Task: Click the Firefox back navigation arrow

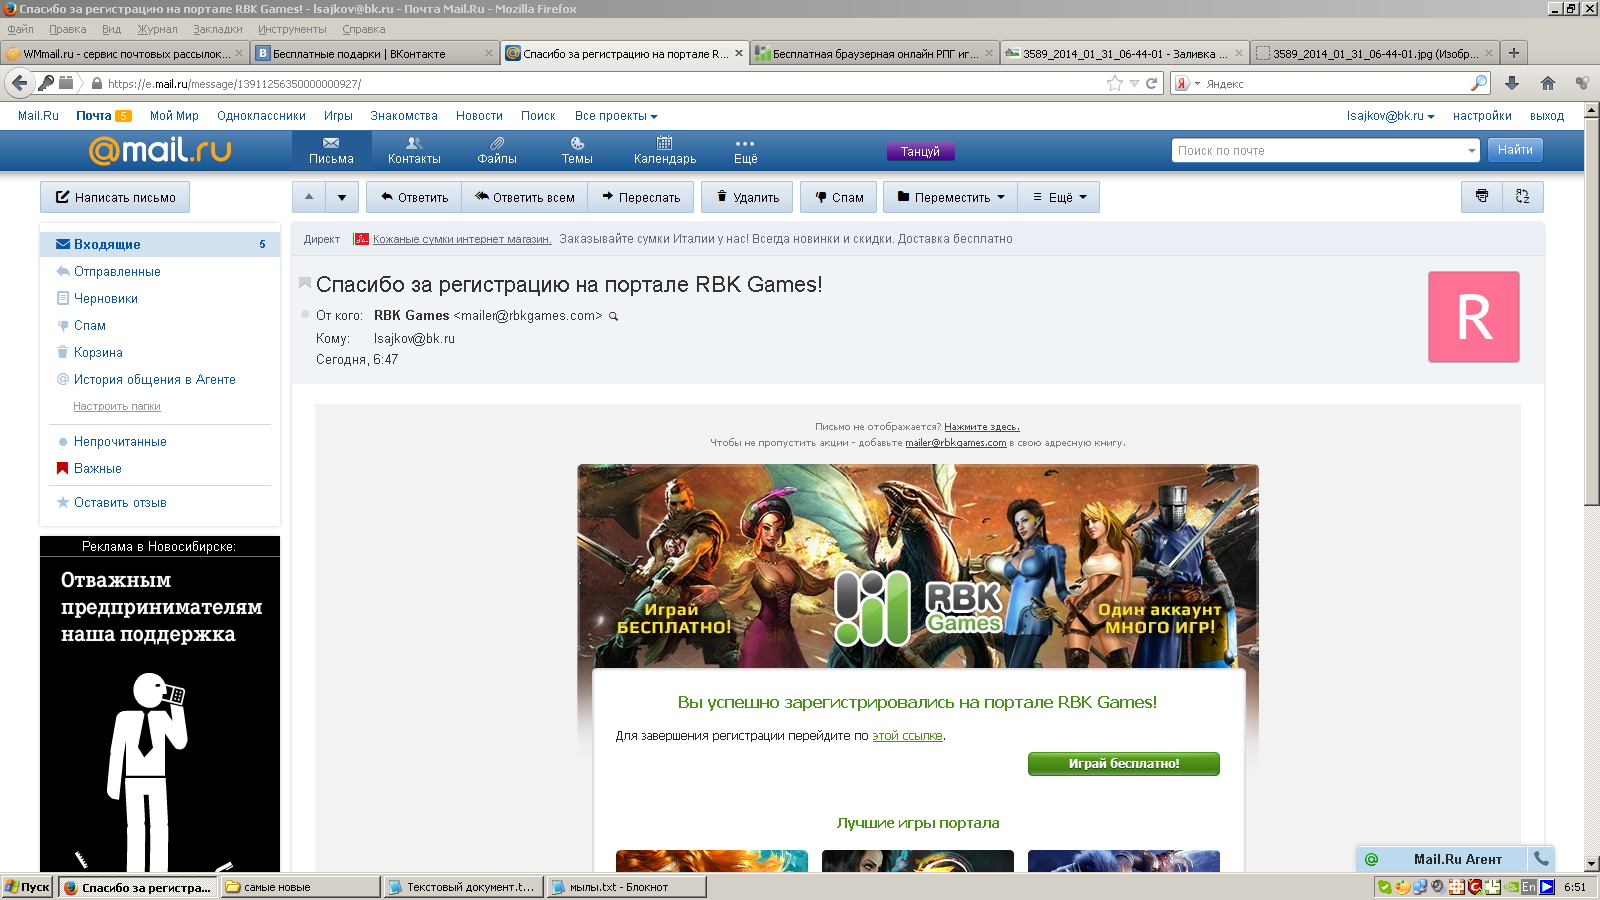Action: tap(18, 83)
